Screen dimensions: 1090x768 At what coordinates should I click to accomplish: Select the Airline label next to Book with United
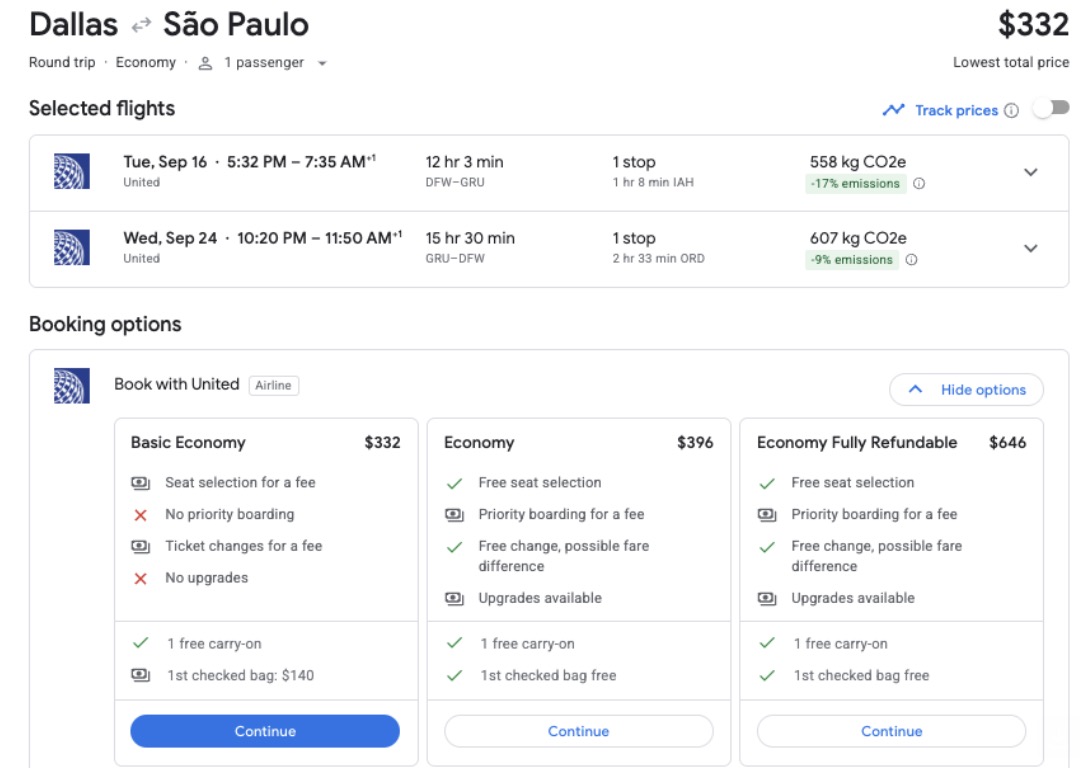pos(274,383)
